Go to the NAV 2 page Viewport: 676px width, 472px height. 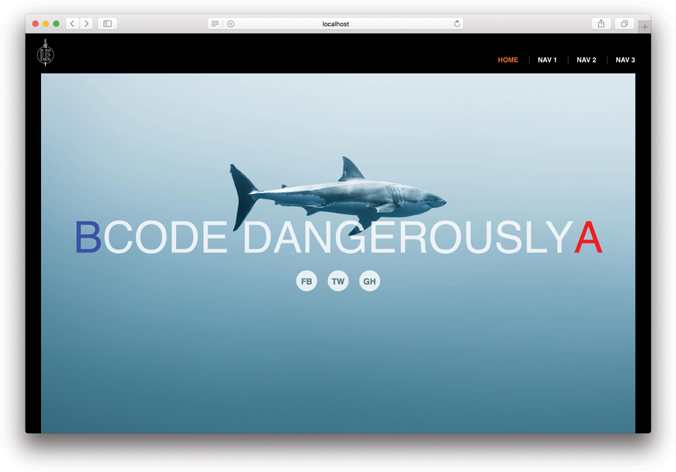(x=586, y=60)
